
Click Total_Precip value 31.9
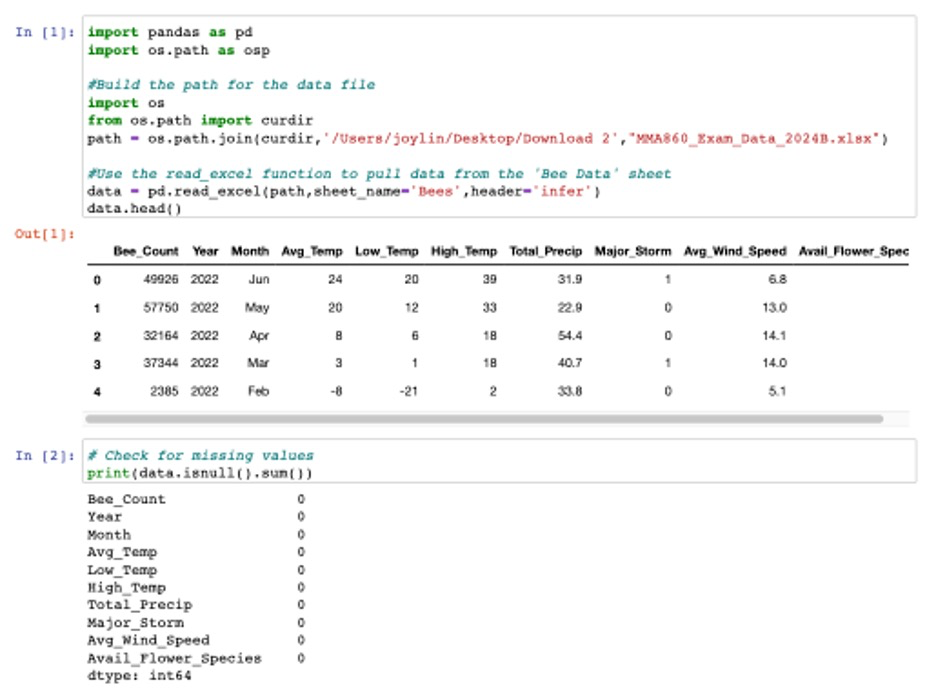(x=570, y=279)
